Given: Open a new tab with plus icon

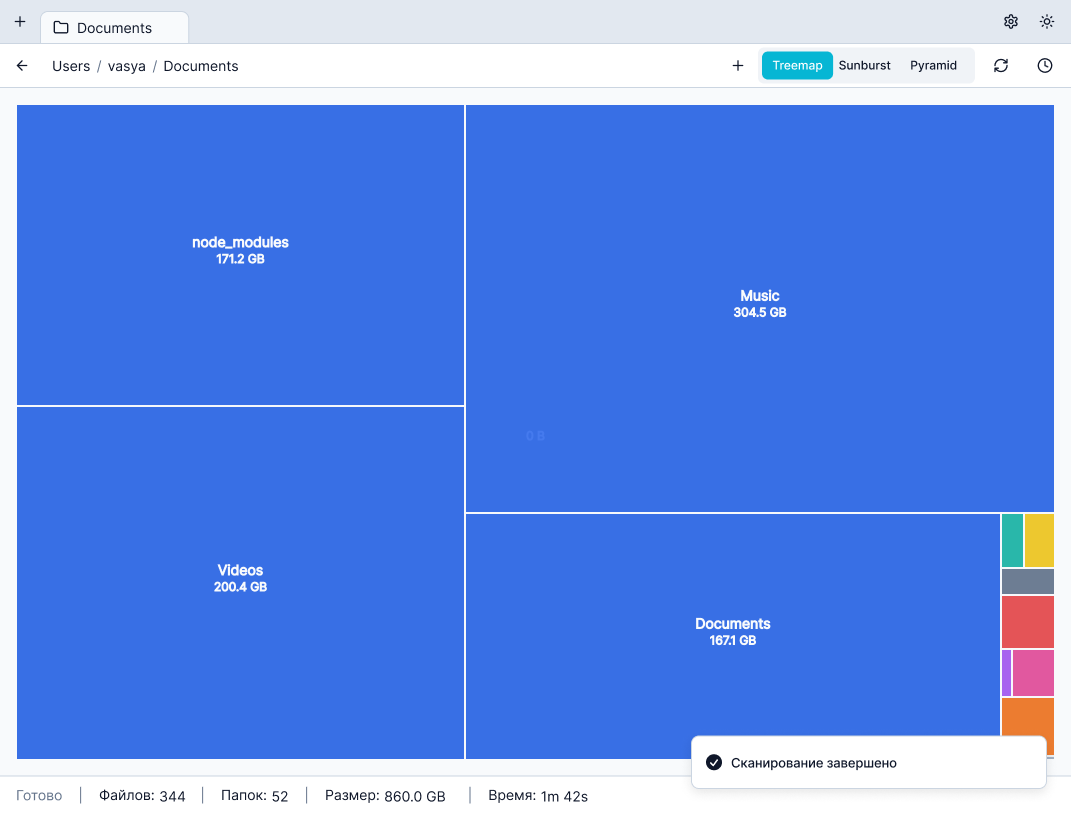Looking at the screenshot, I should click(20, 21).
